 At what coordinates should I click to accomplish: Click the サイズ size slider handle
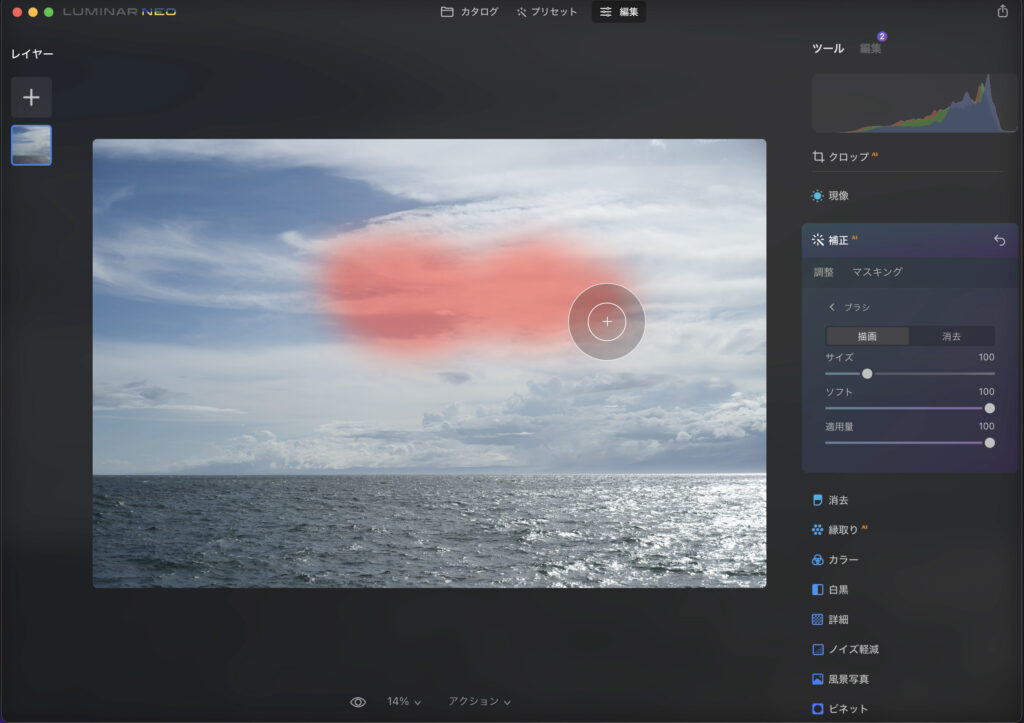point(867,374)
